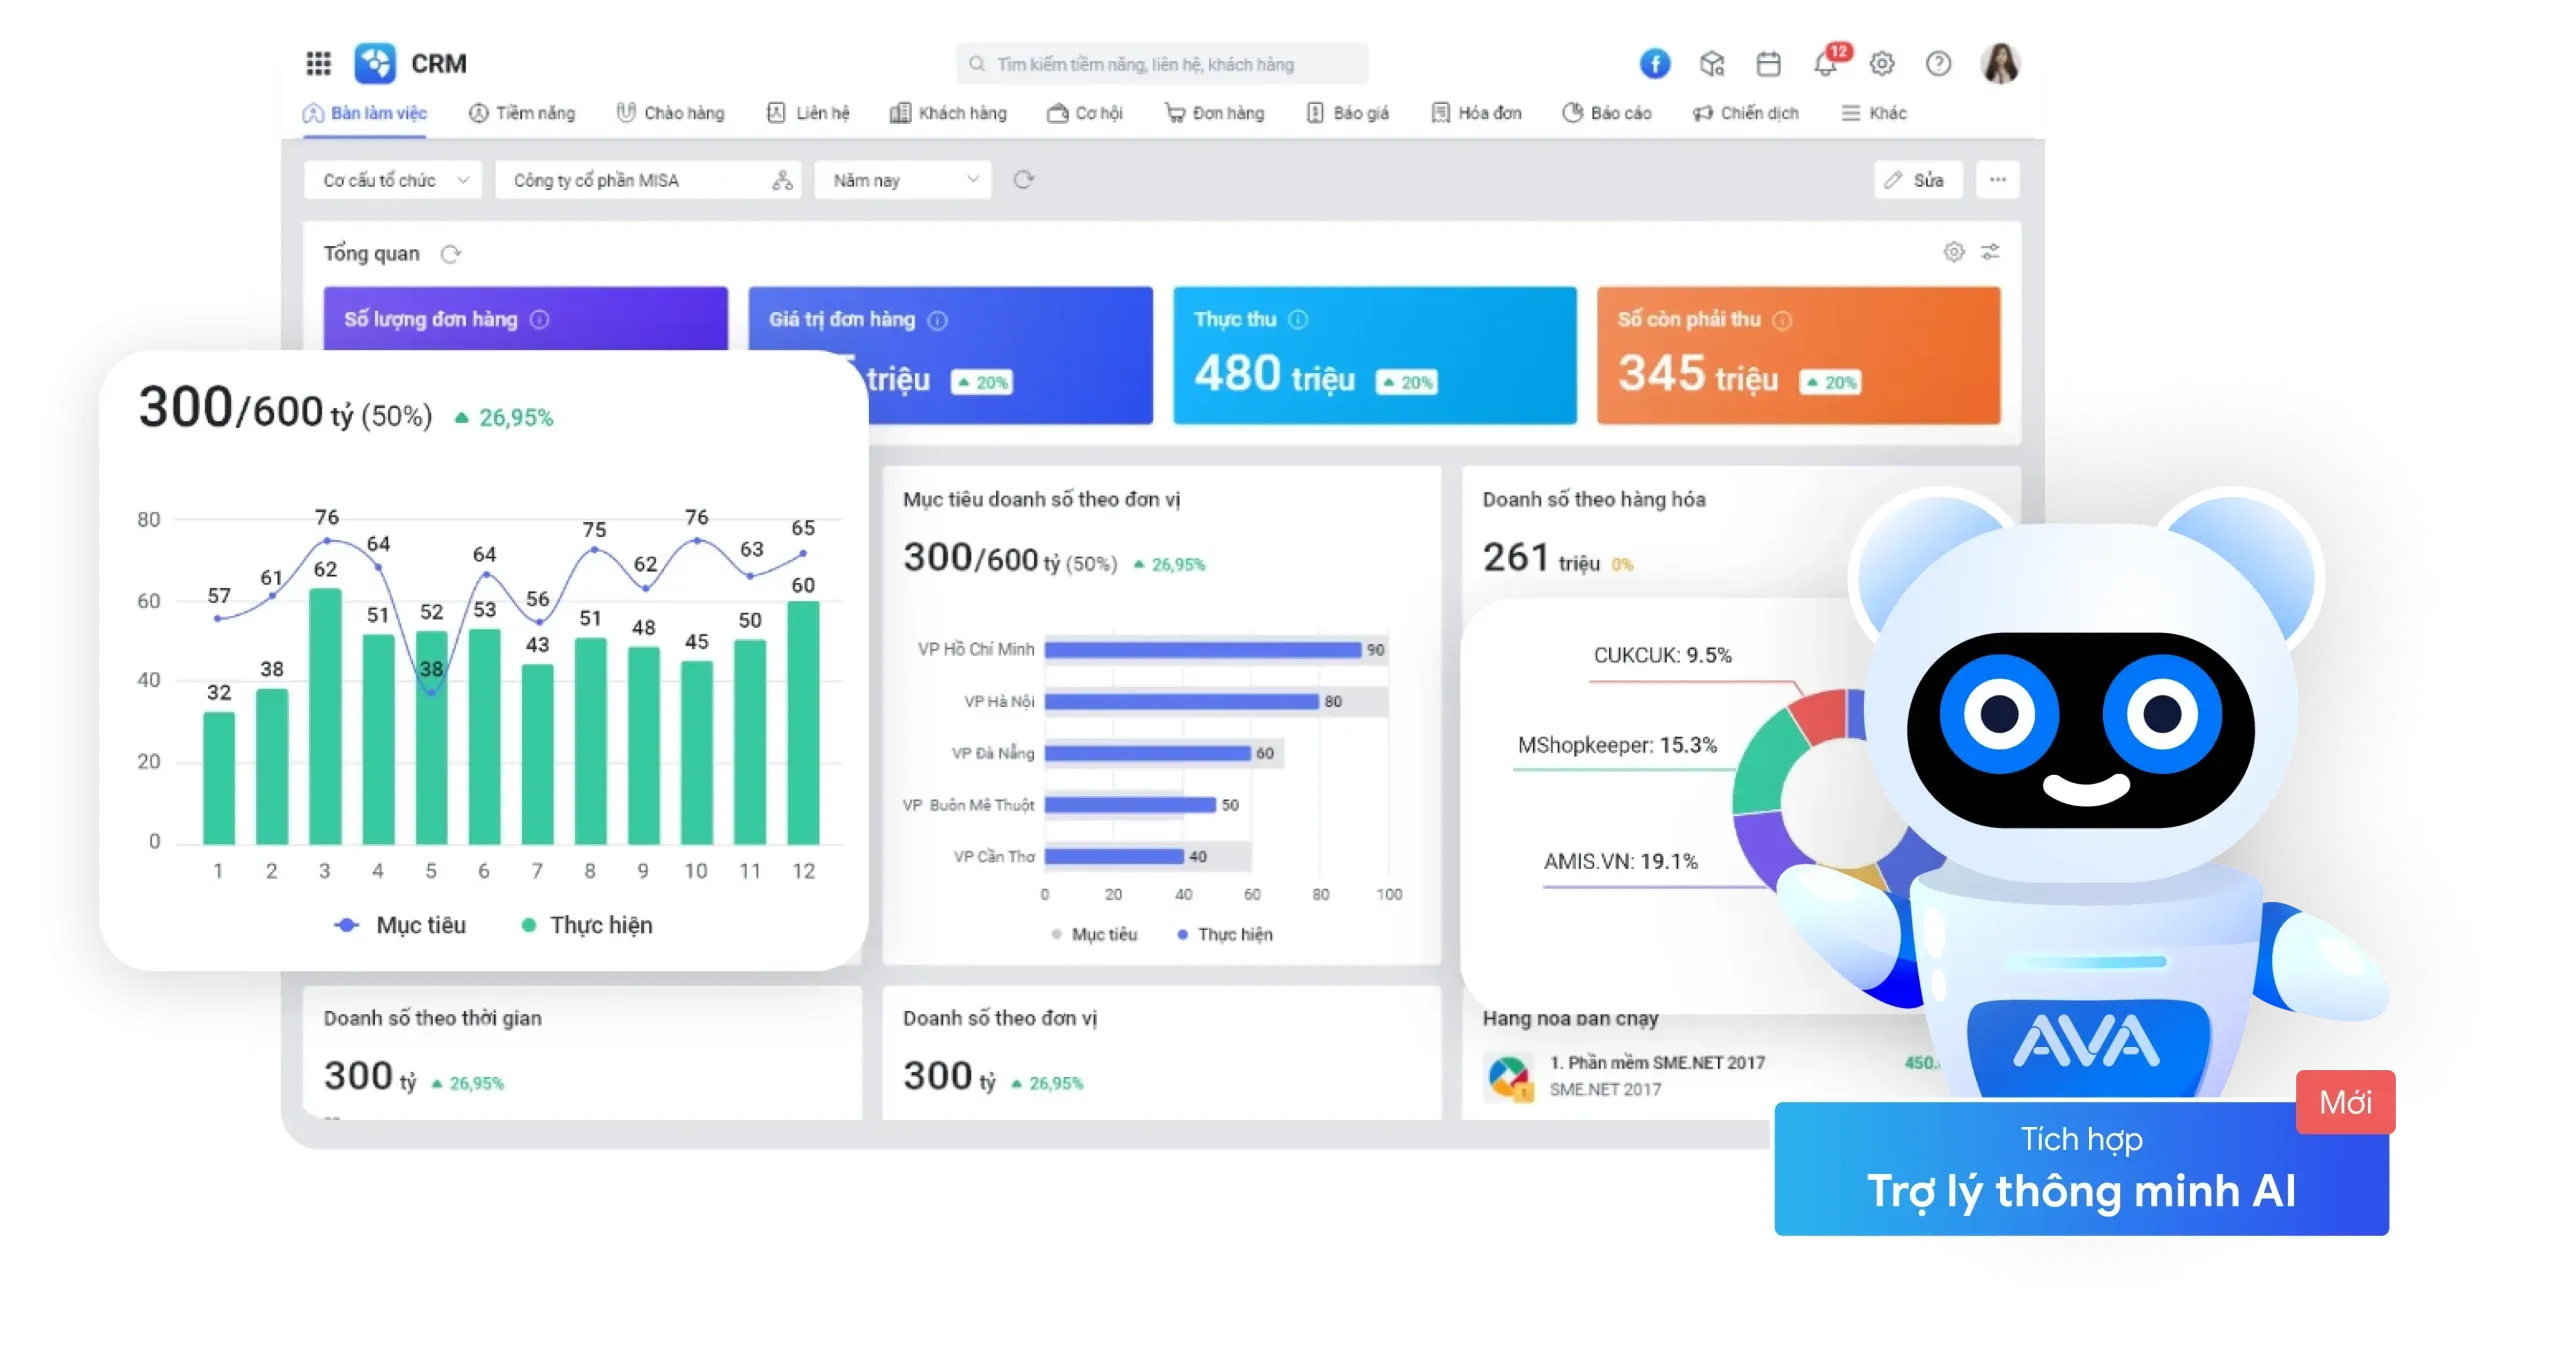
Task: Open the app launcher grid icon
Action: pos(318,64)
